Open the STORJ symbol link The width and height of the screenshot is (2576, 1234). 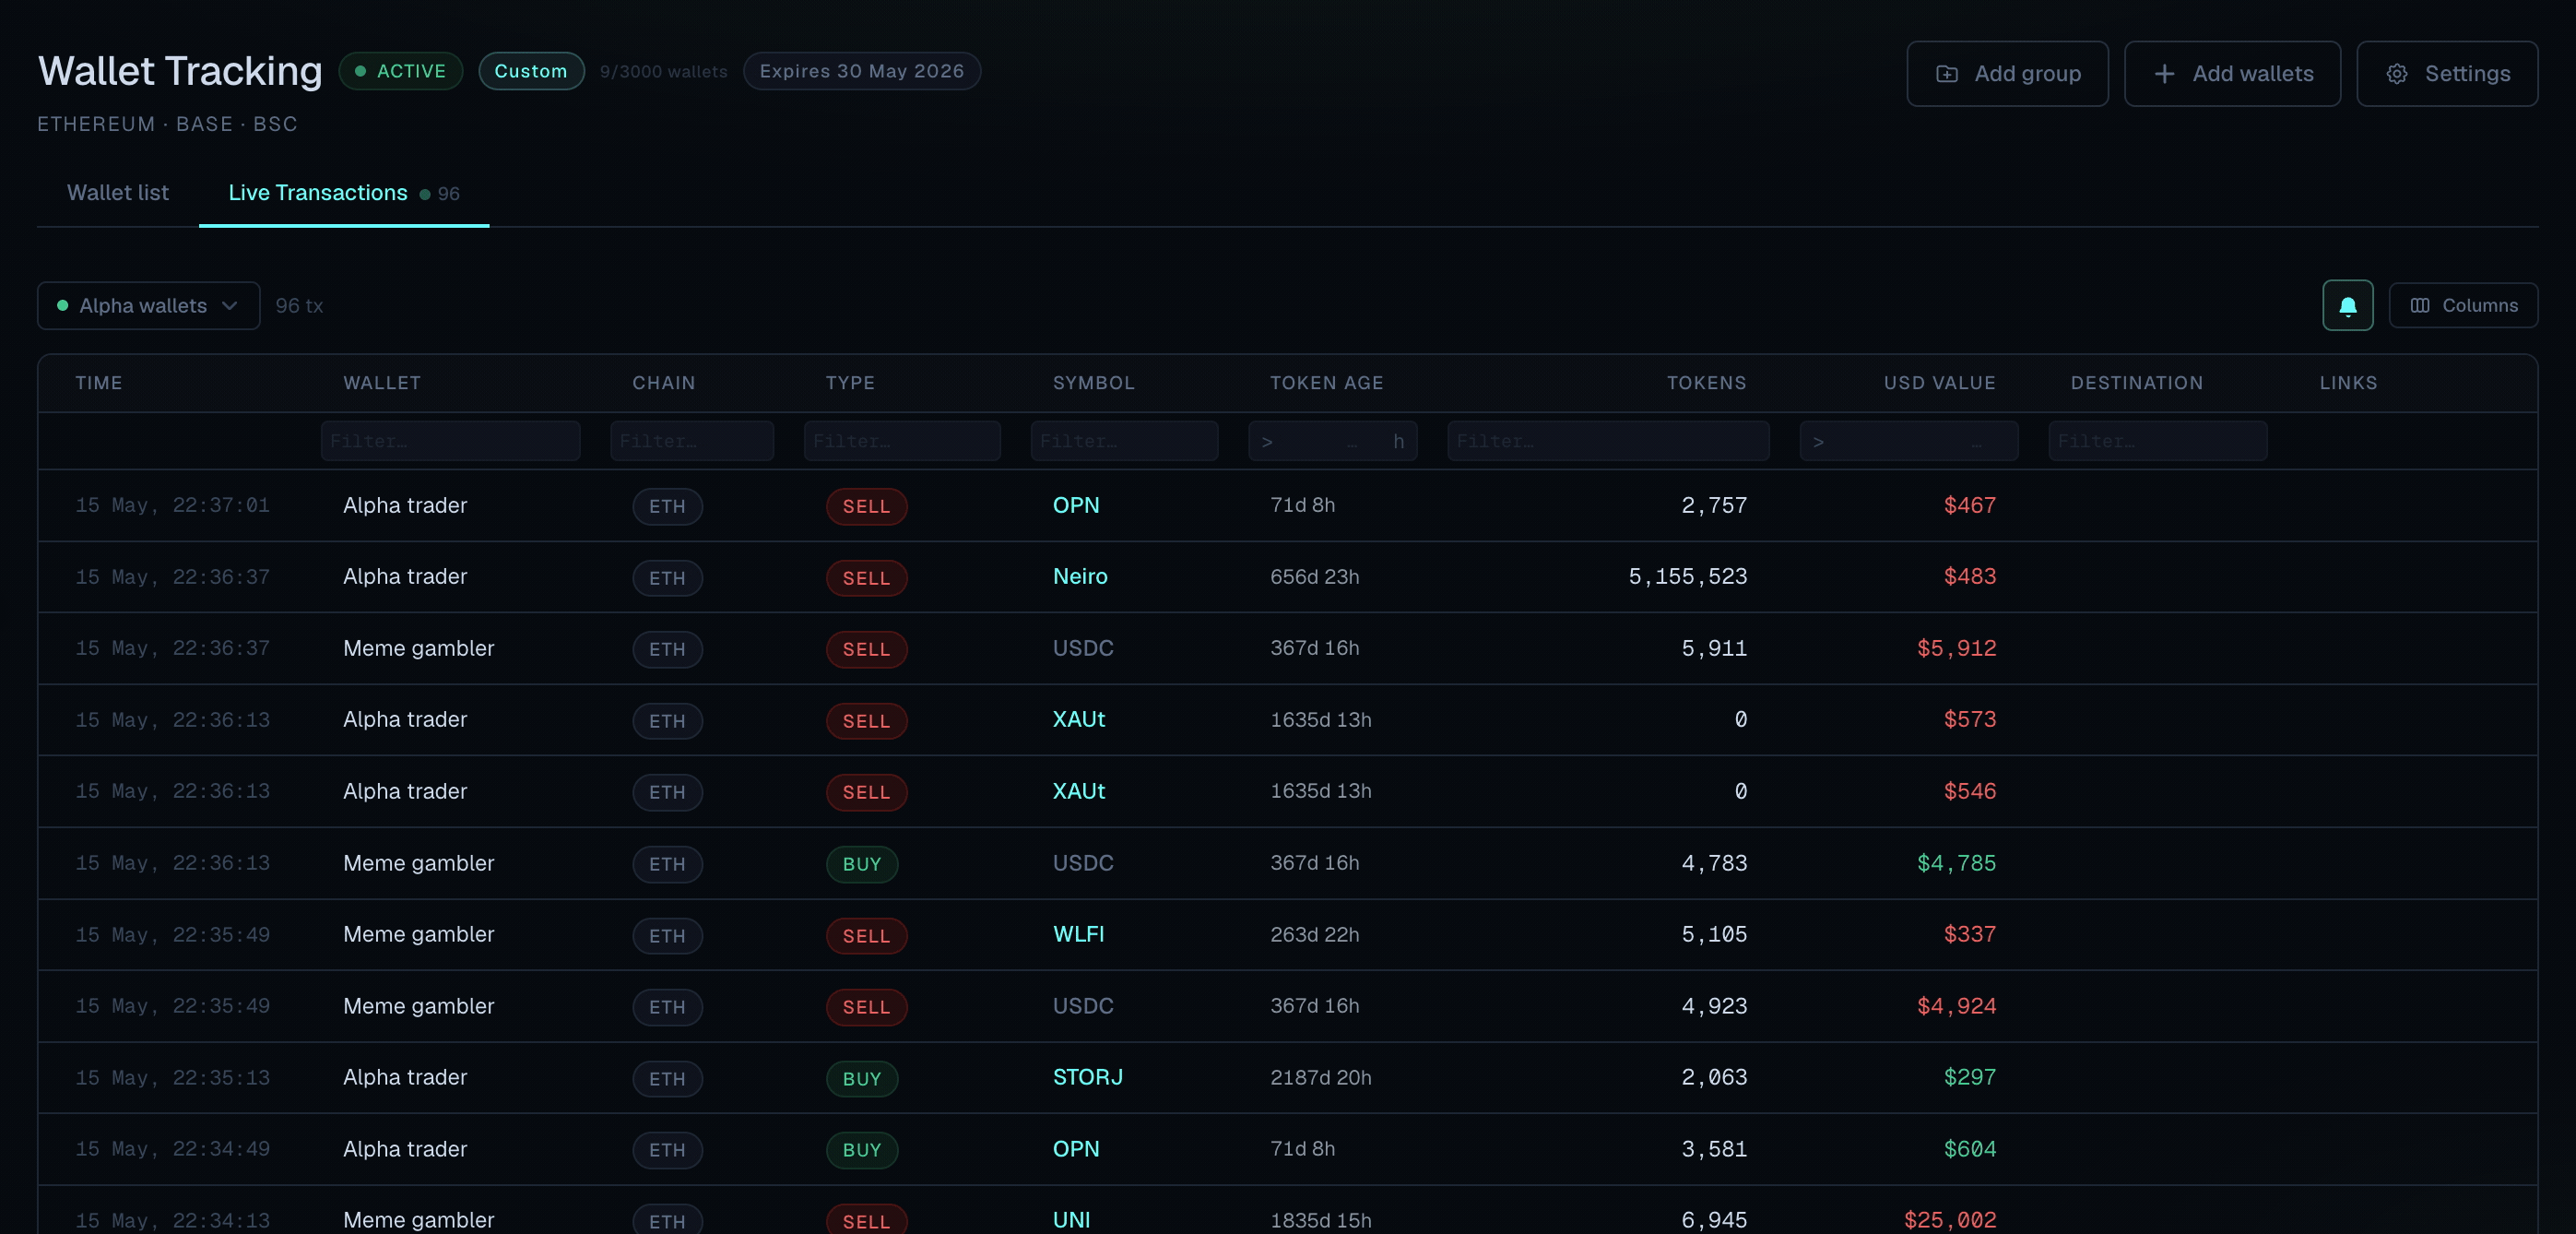(1087, 1077)
